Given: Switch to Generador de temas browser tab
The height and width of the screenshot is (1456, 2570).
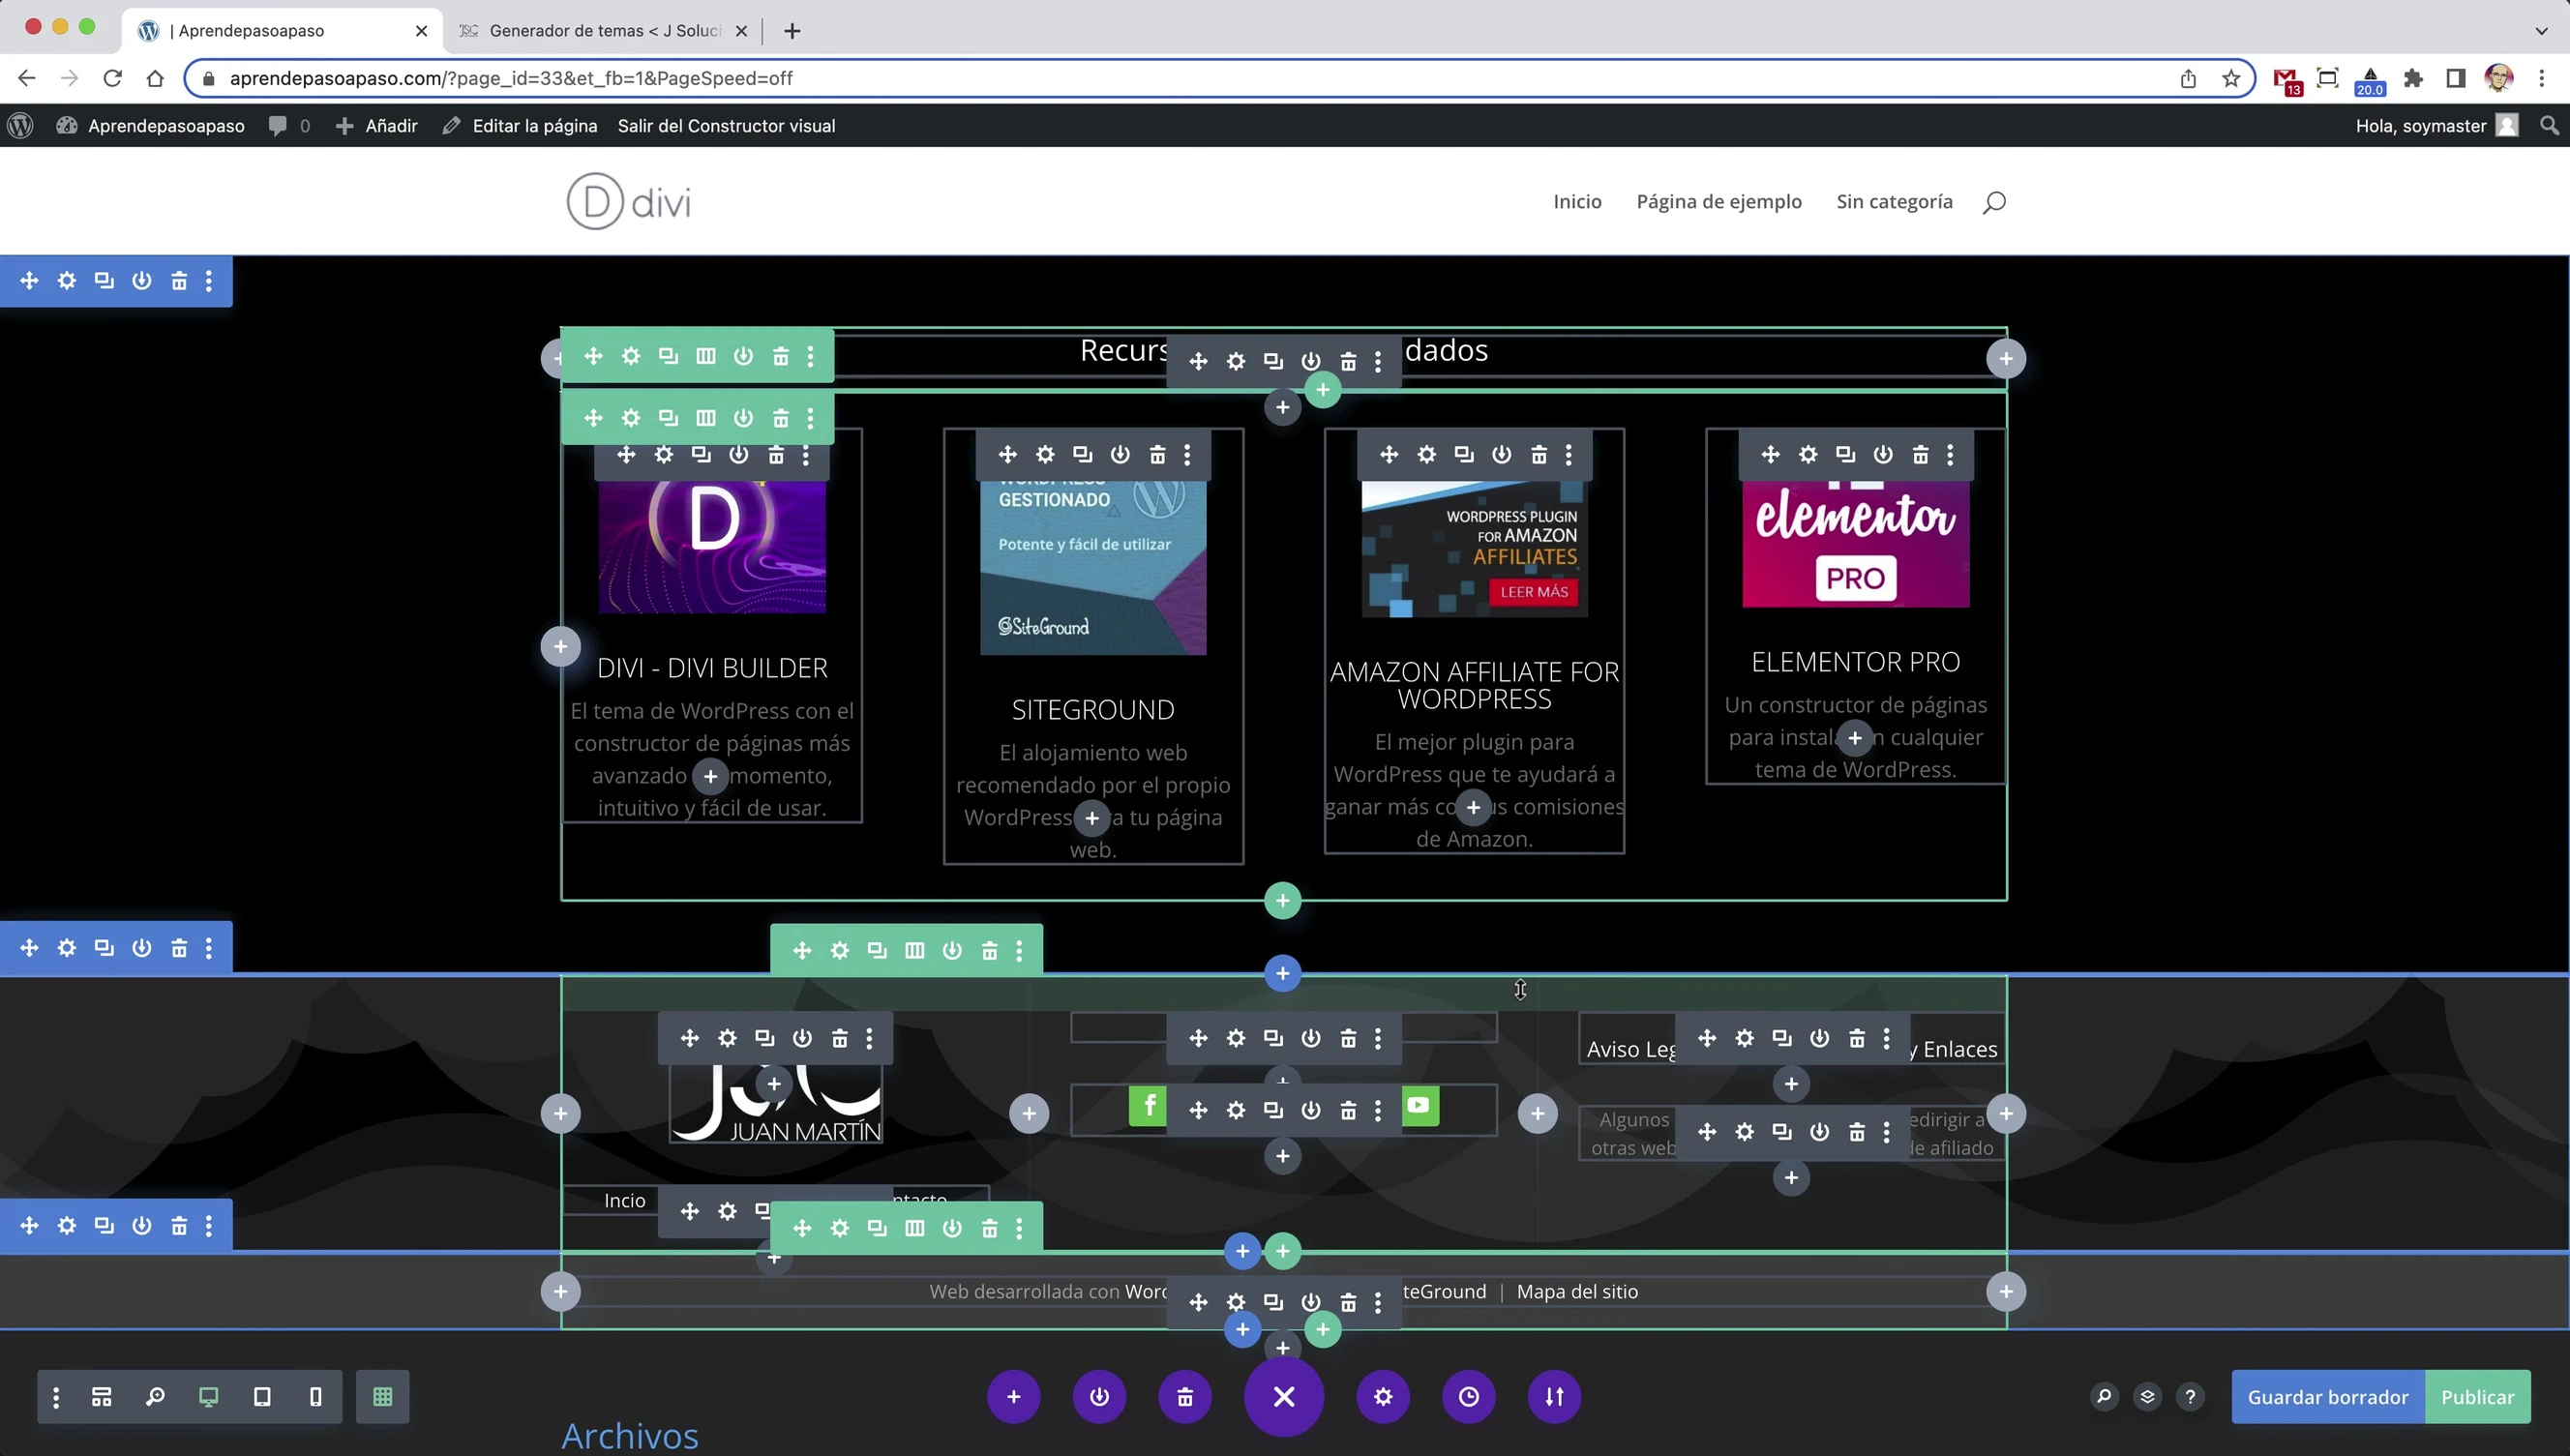Looking at the screenshot, I should click(604, 31).
